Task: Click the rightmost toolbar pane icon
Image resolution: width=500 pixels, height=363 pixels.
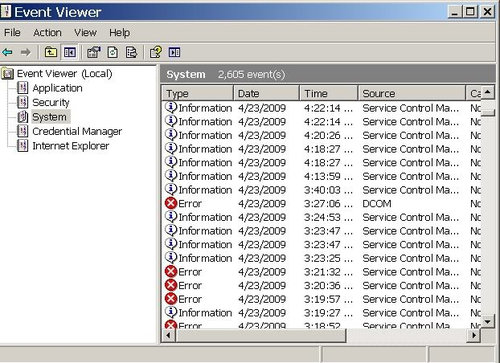Action: (174, 52)
